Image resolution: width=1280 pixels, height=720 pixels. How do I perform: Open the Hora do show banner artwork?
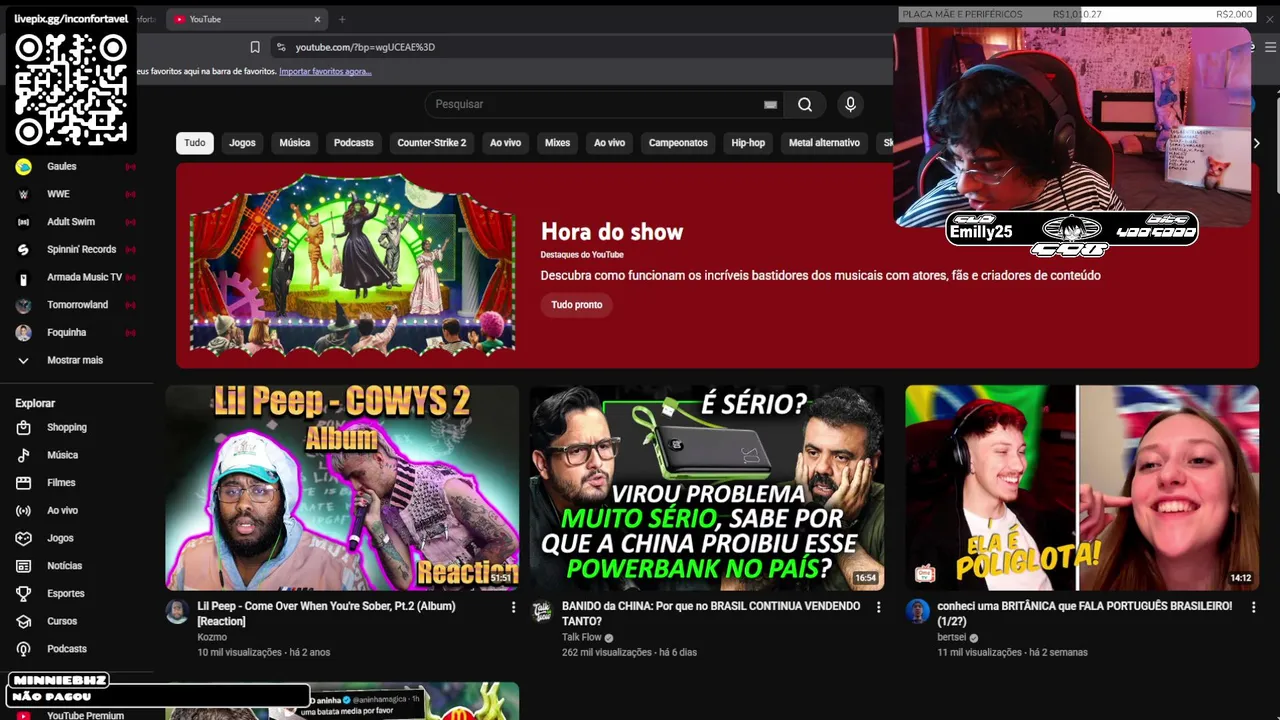(x=352, y=265)
